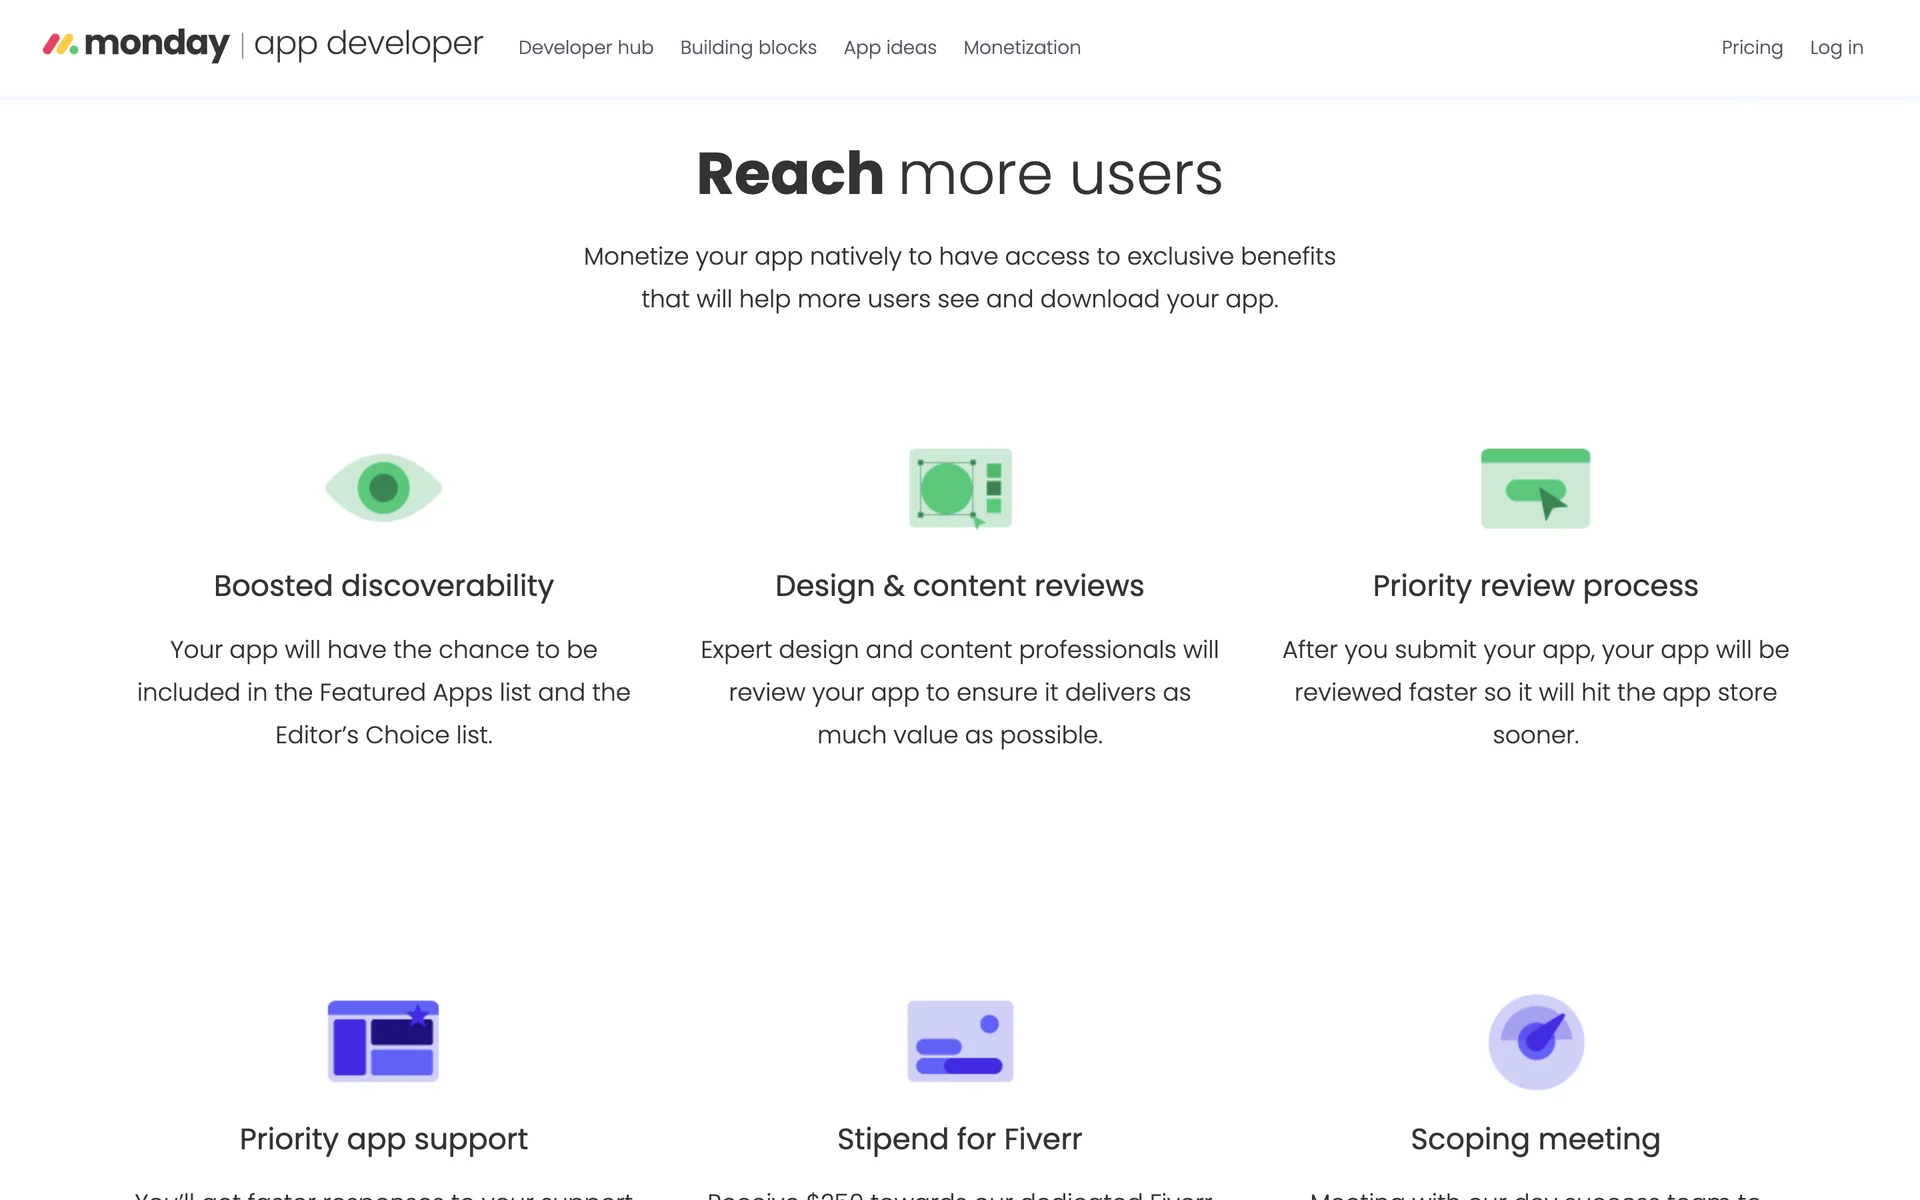
Task: Click the Priority review process heading
Action: 1535,586
